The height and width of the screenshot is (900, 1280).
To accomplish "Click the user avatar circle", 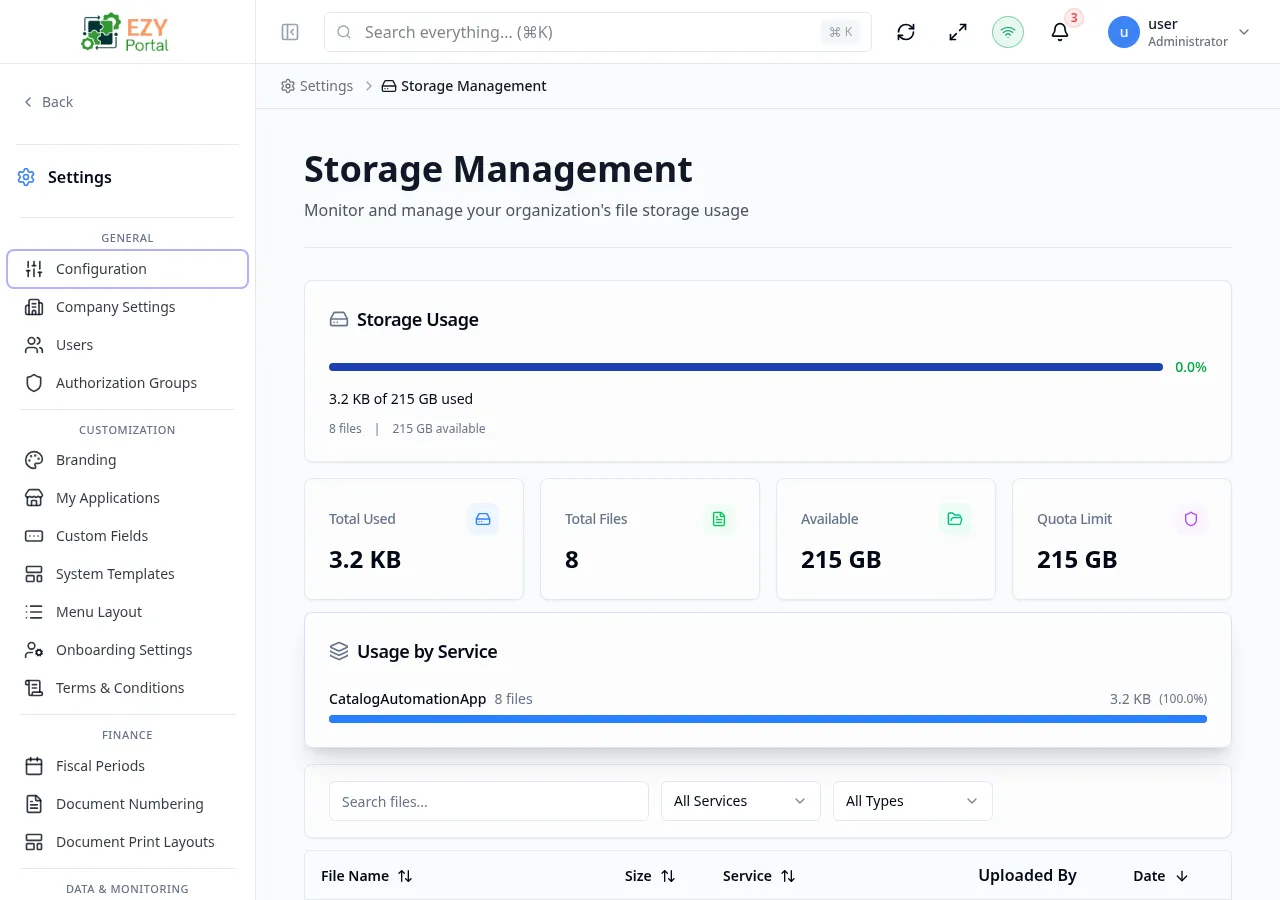I will point(1124,32).
